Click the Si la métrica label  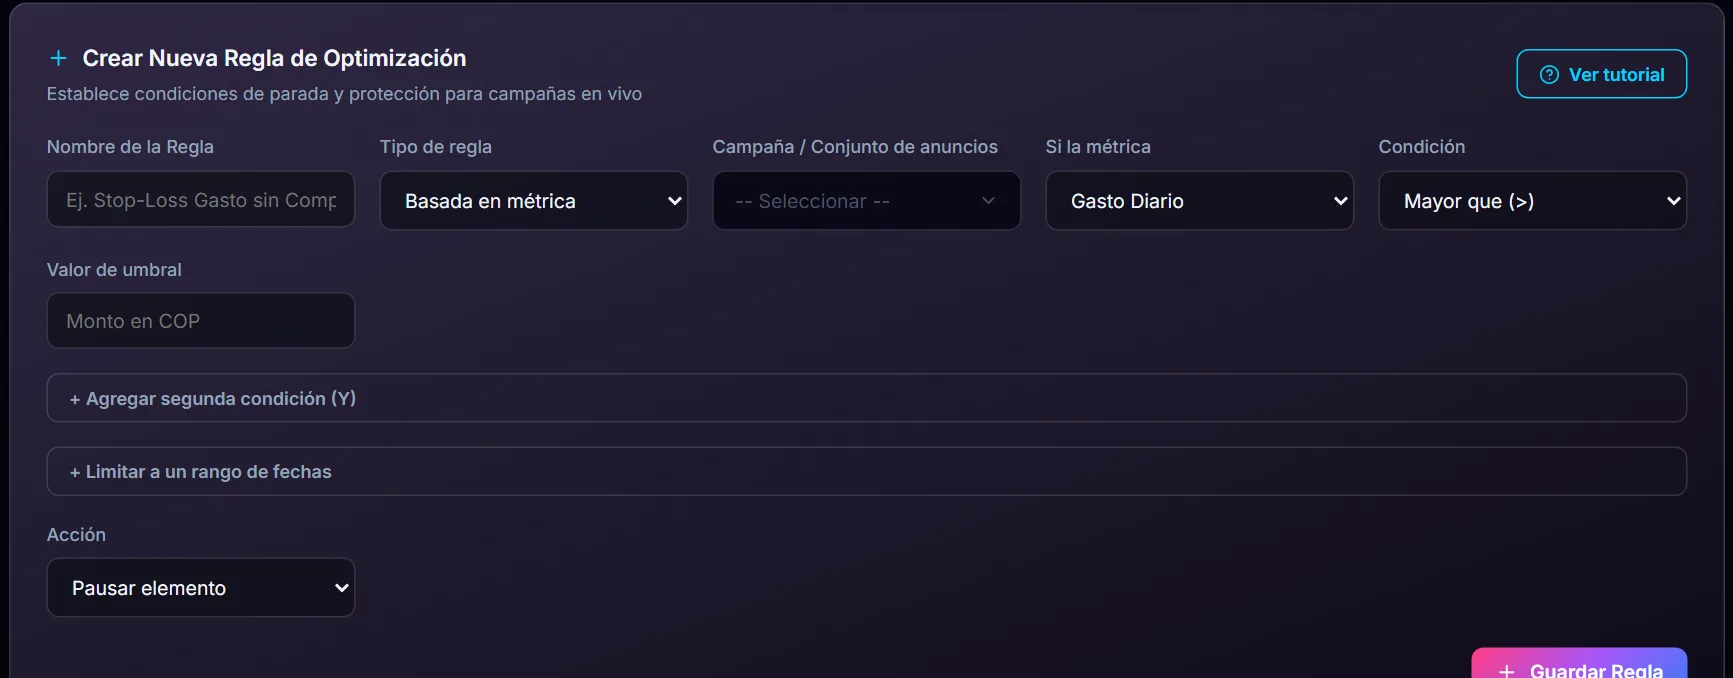(x=1098, y=147)
